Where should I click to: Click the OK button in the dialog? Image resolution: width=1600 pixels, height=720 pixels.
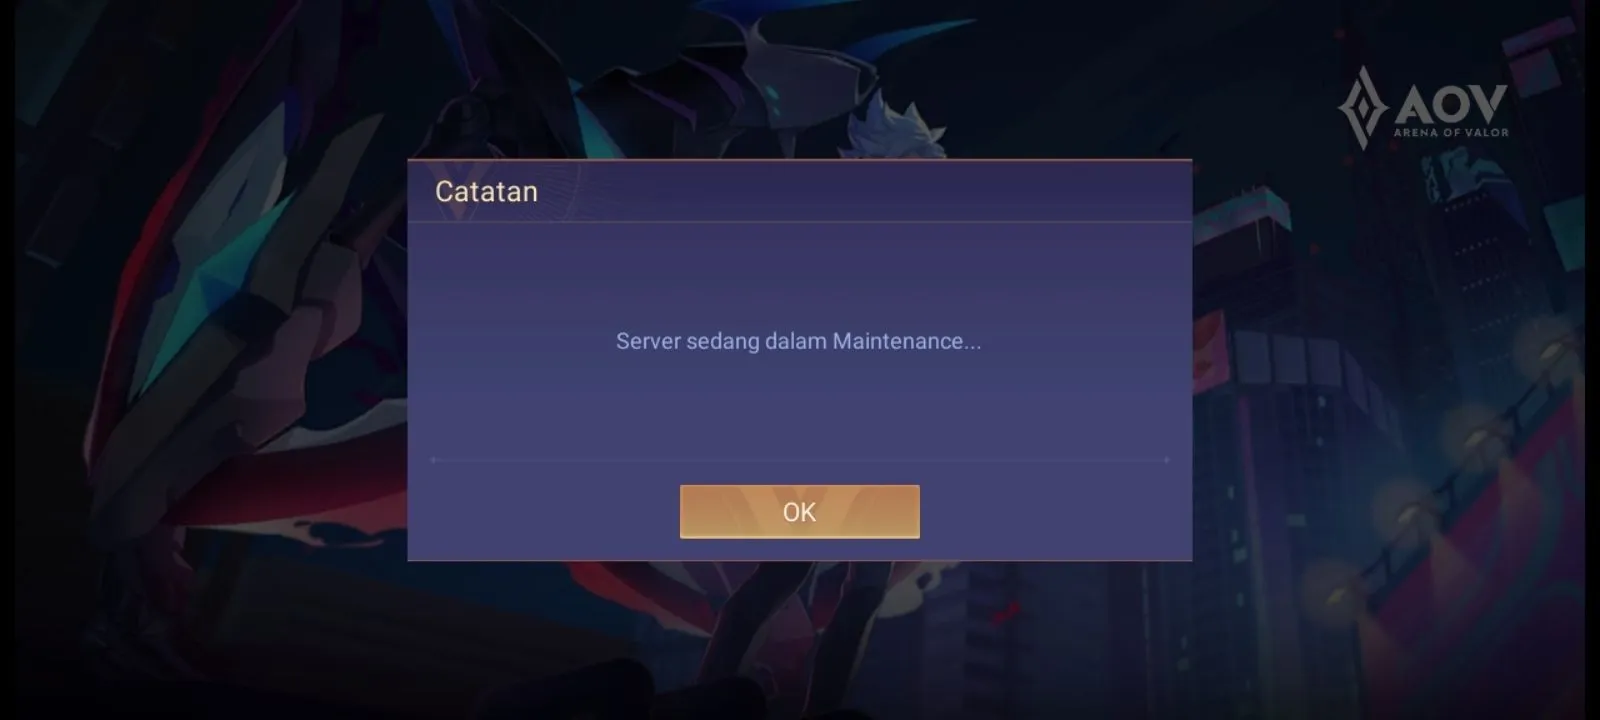tap(799, 511)
